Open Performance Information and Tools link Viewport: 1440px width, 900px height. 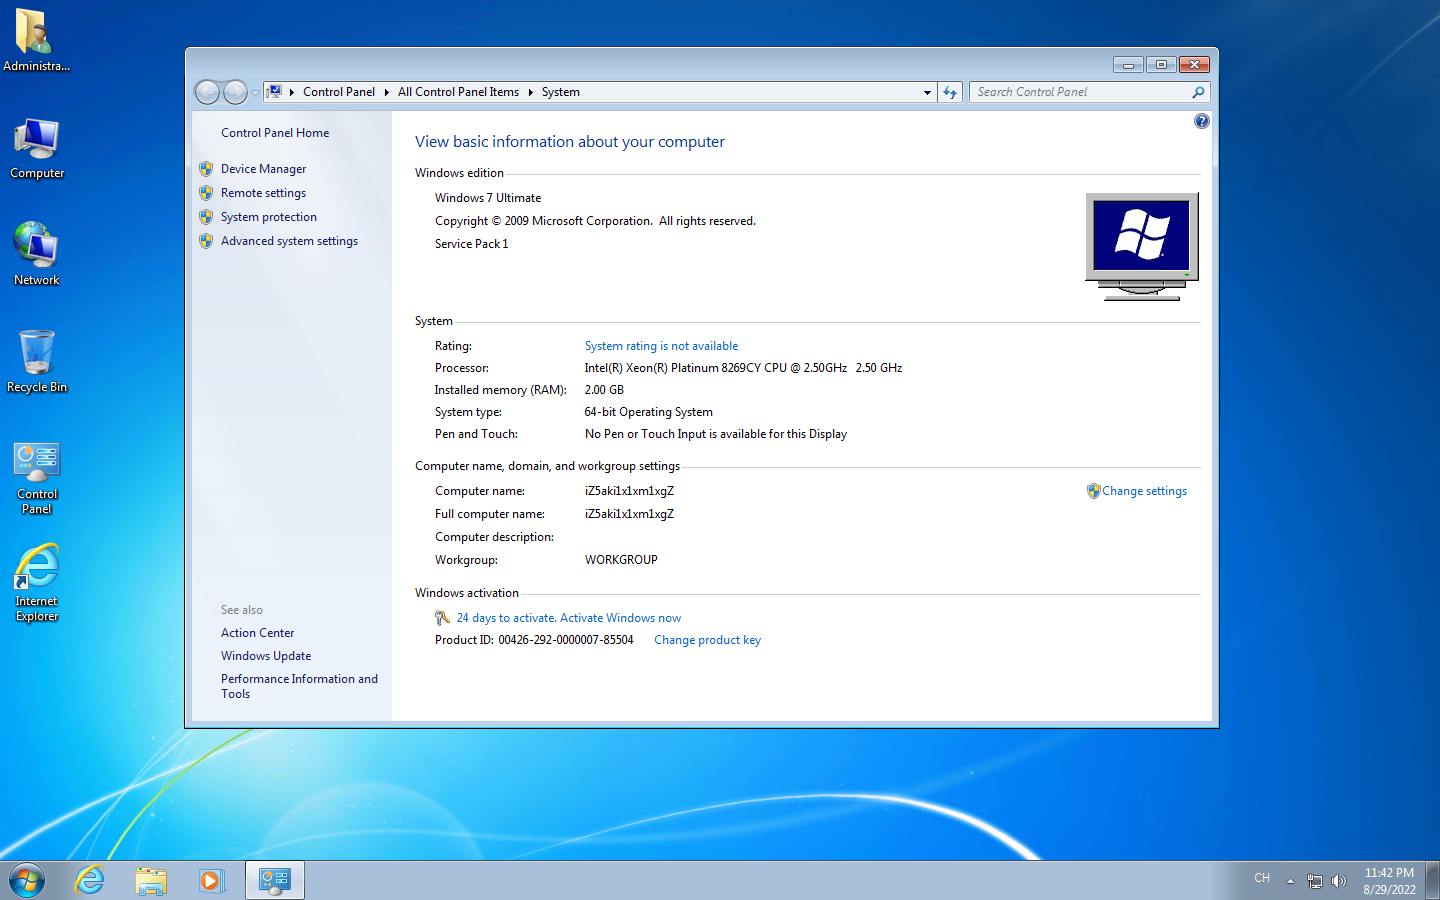point(299,686)
